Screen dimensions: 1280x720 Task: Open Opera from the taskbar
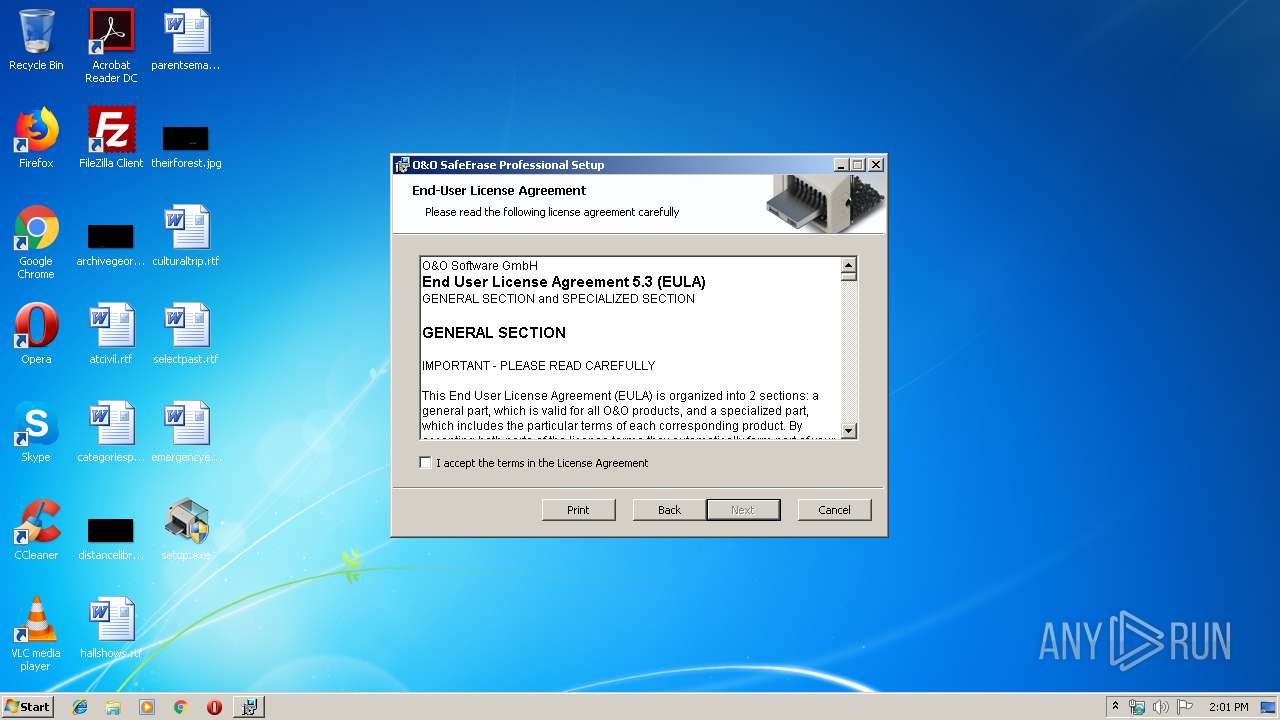[x=214, y=707]
